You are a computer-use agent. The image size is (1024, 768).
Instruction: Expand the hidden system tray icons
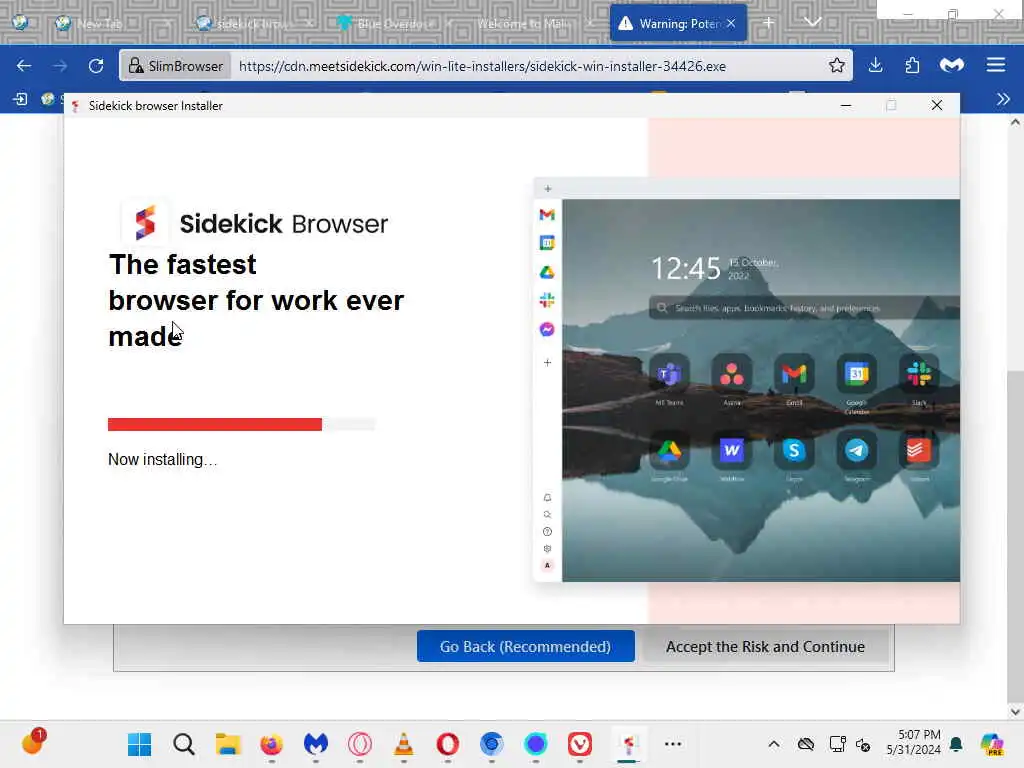[773, 744]
